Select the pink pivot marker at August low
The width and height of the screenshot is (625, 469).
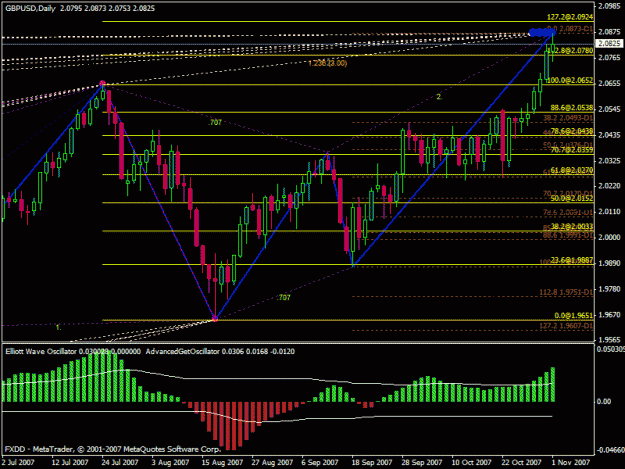[x=215, y=318]
